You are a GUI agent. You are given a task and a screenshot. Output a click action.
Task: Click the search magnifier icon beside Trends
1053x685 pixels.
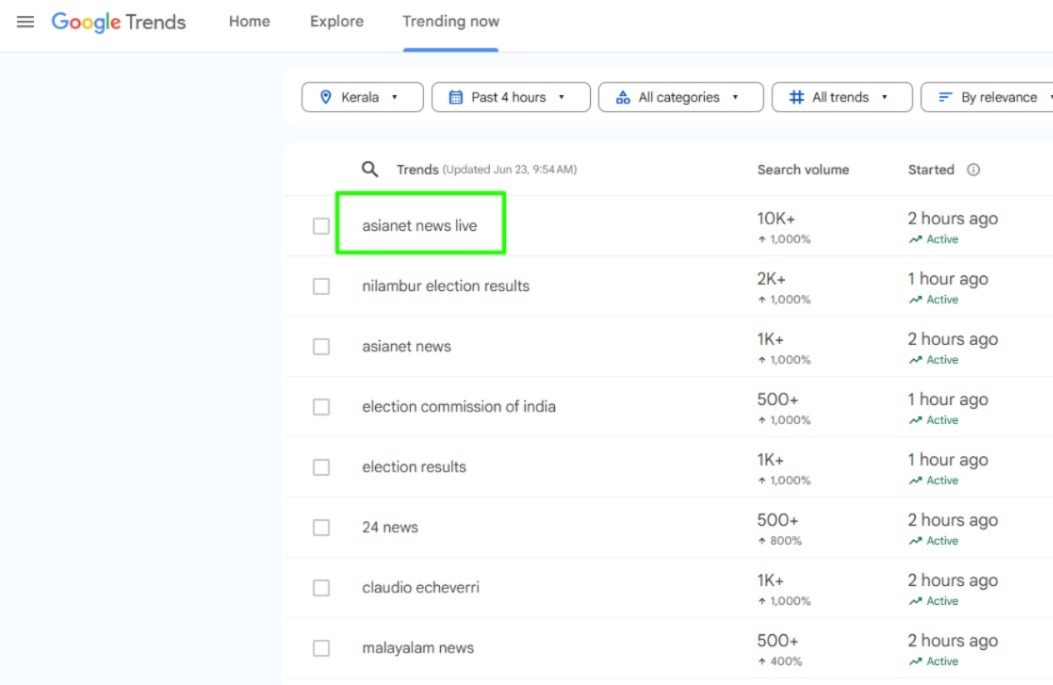(370, 170)
